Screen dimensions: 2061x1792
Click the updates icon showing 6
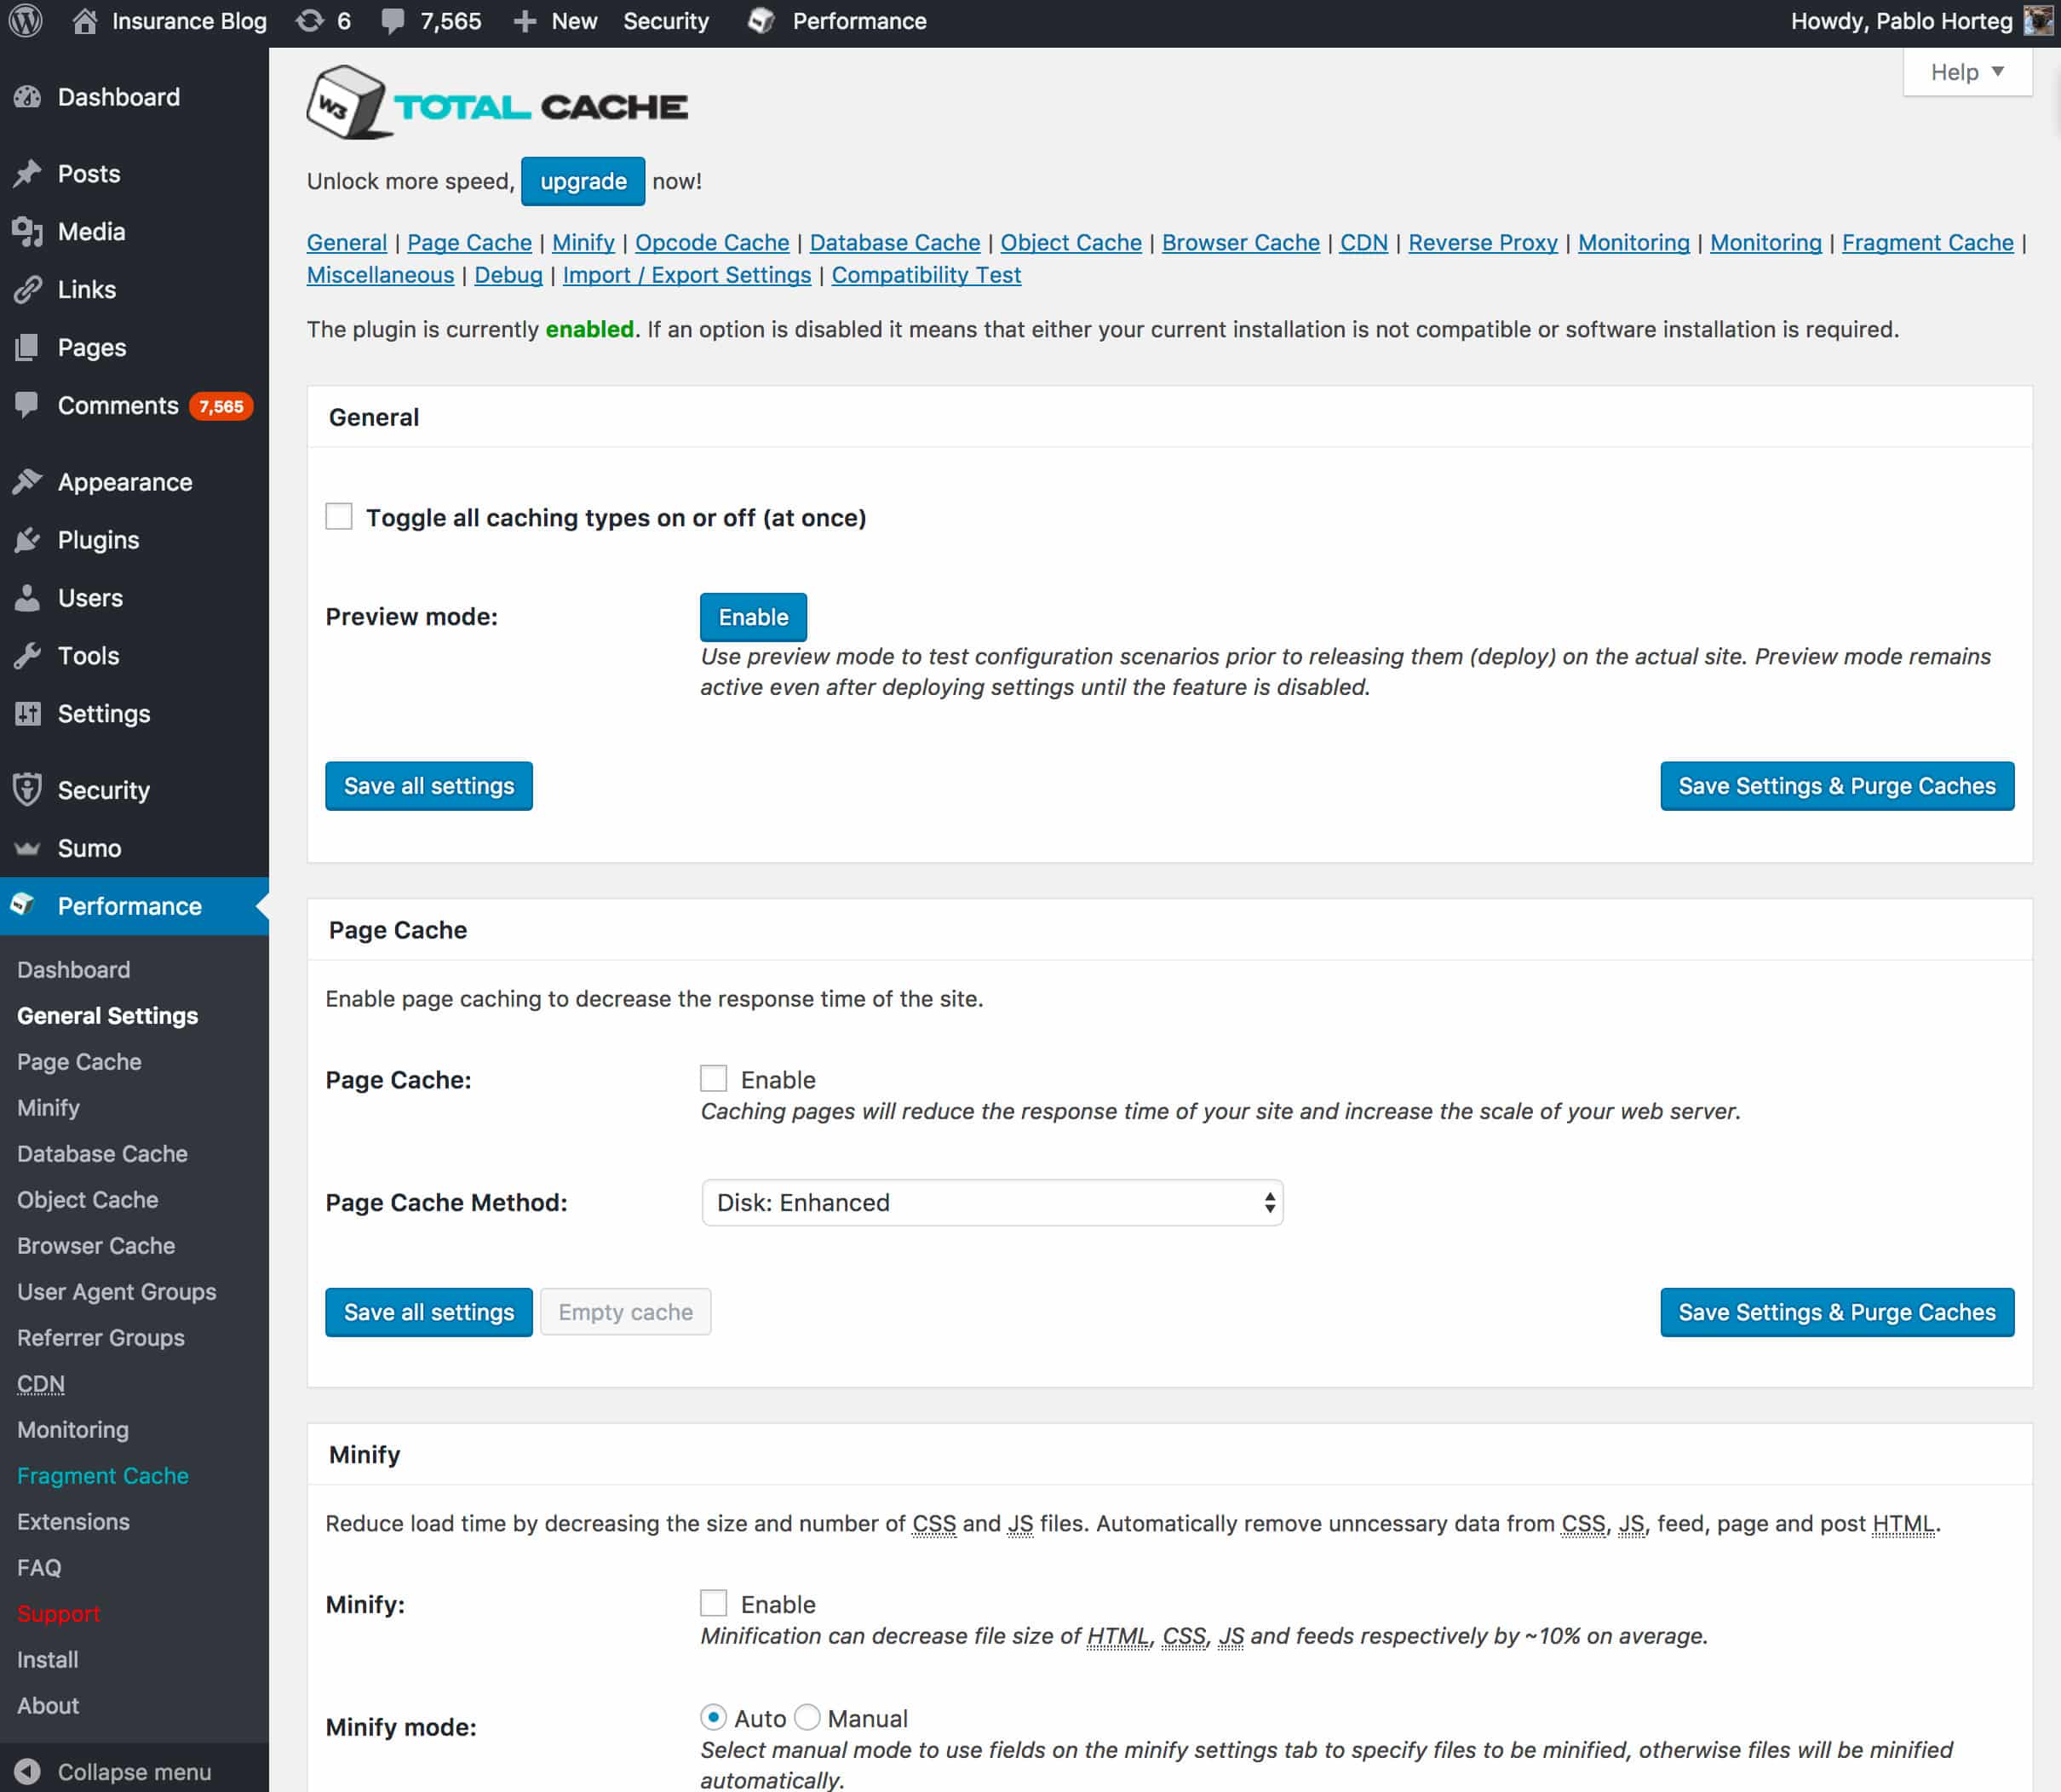point(310,21)
